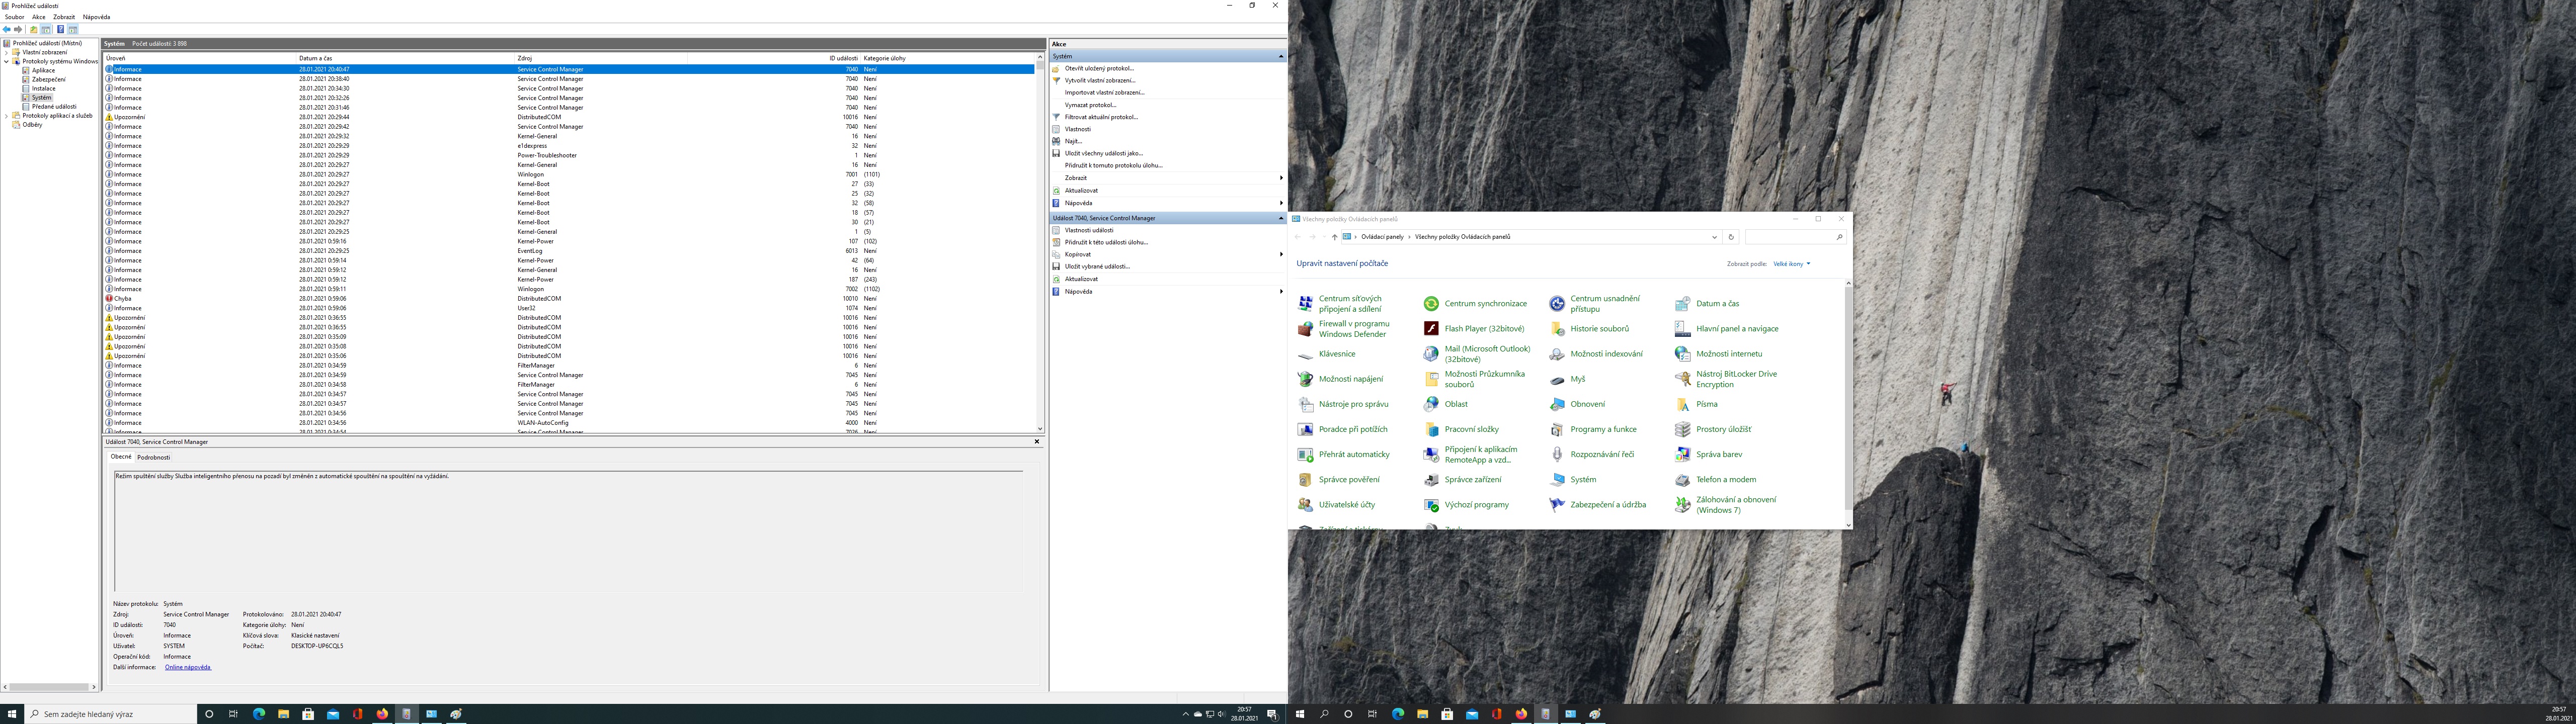2576x724 pixels.
Task: Click the Control Panel search field
Action: 1790,237
